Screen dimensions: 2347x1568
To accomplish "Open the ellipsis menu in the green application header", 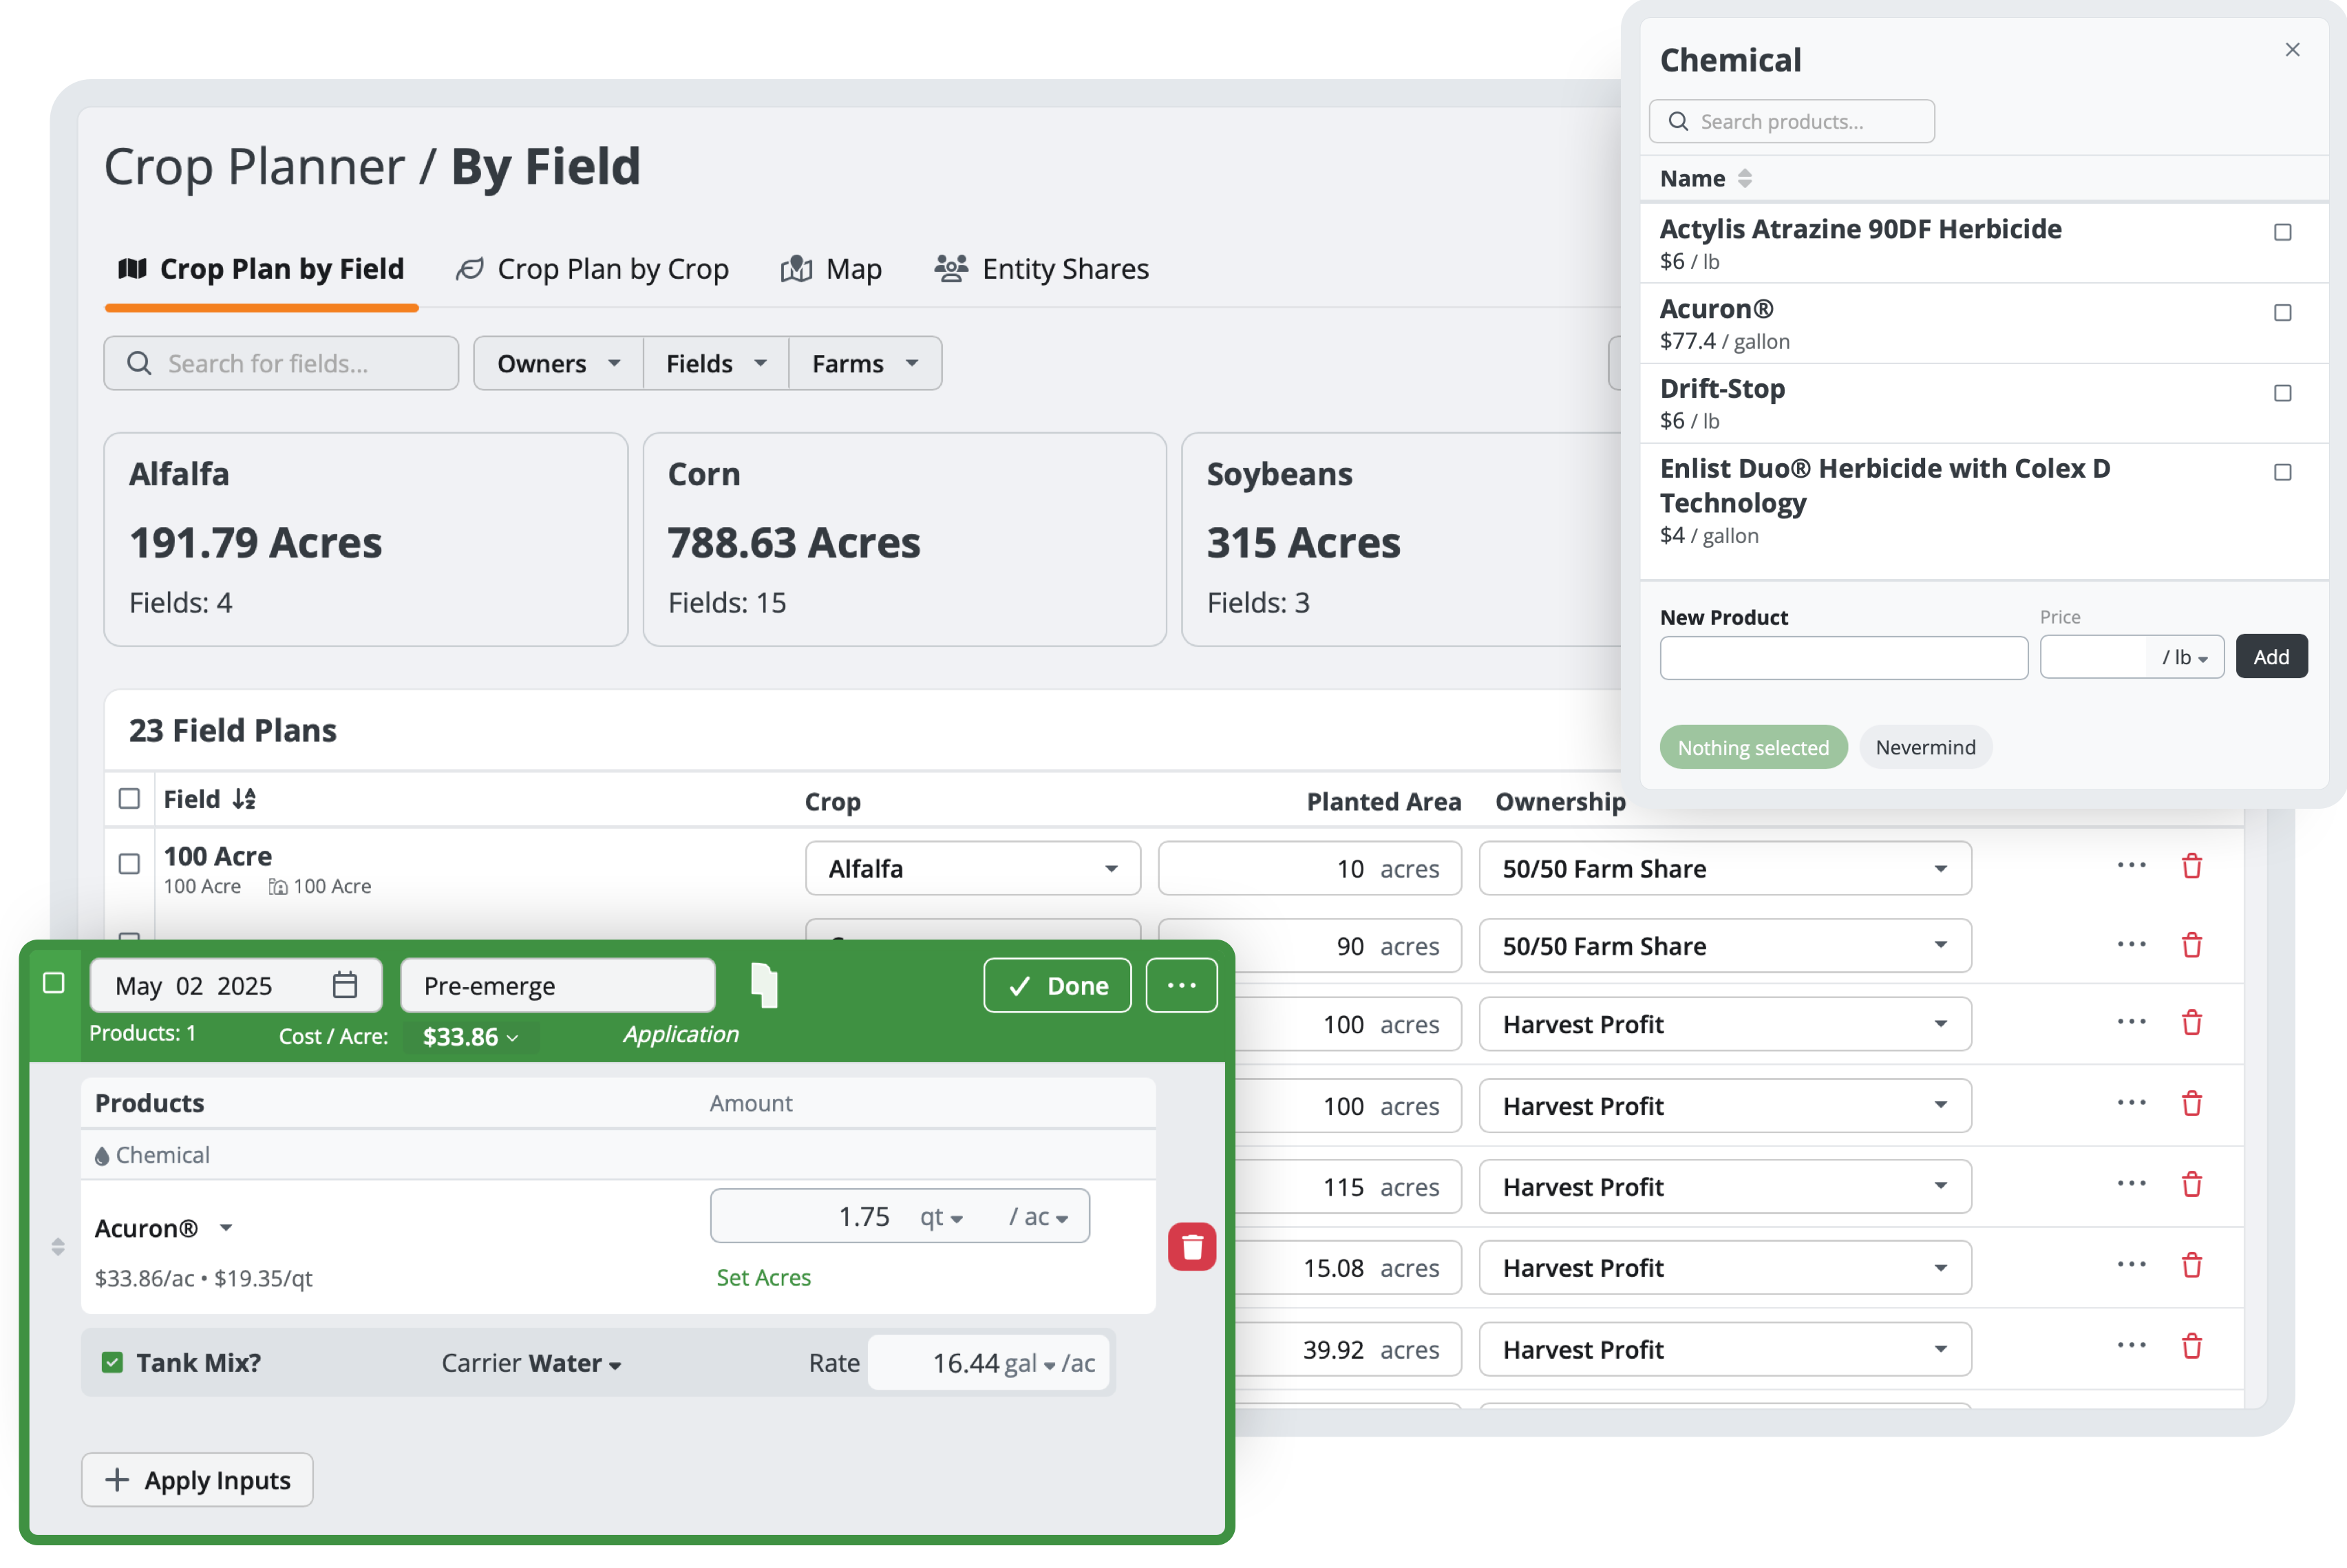I will [x=1182, y=985].
